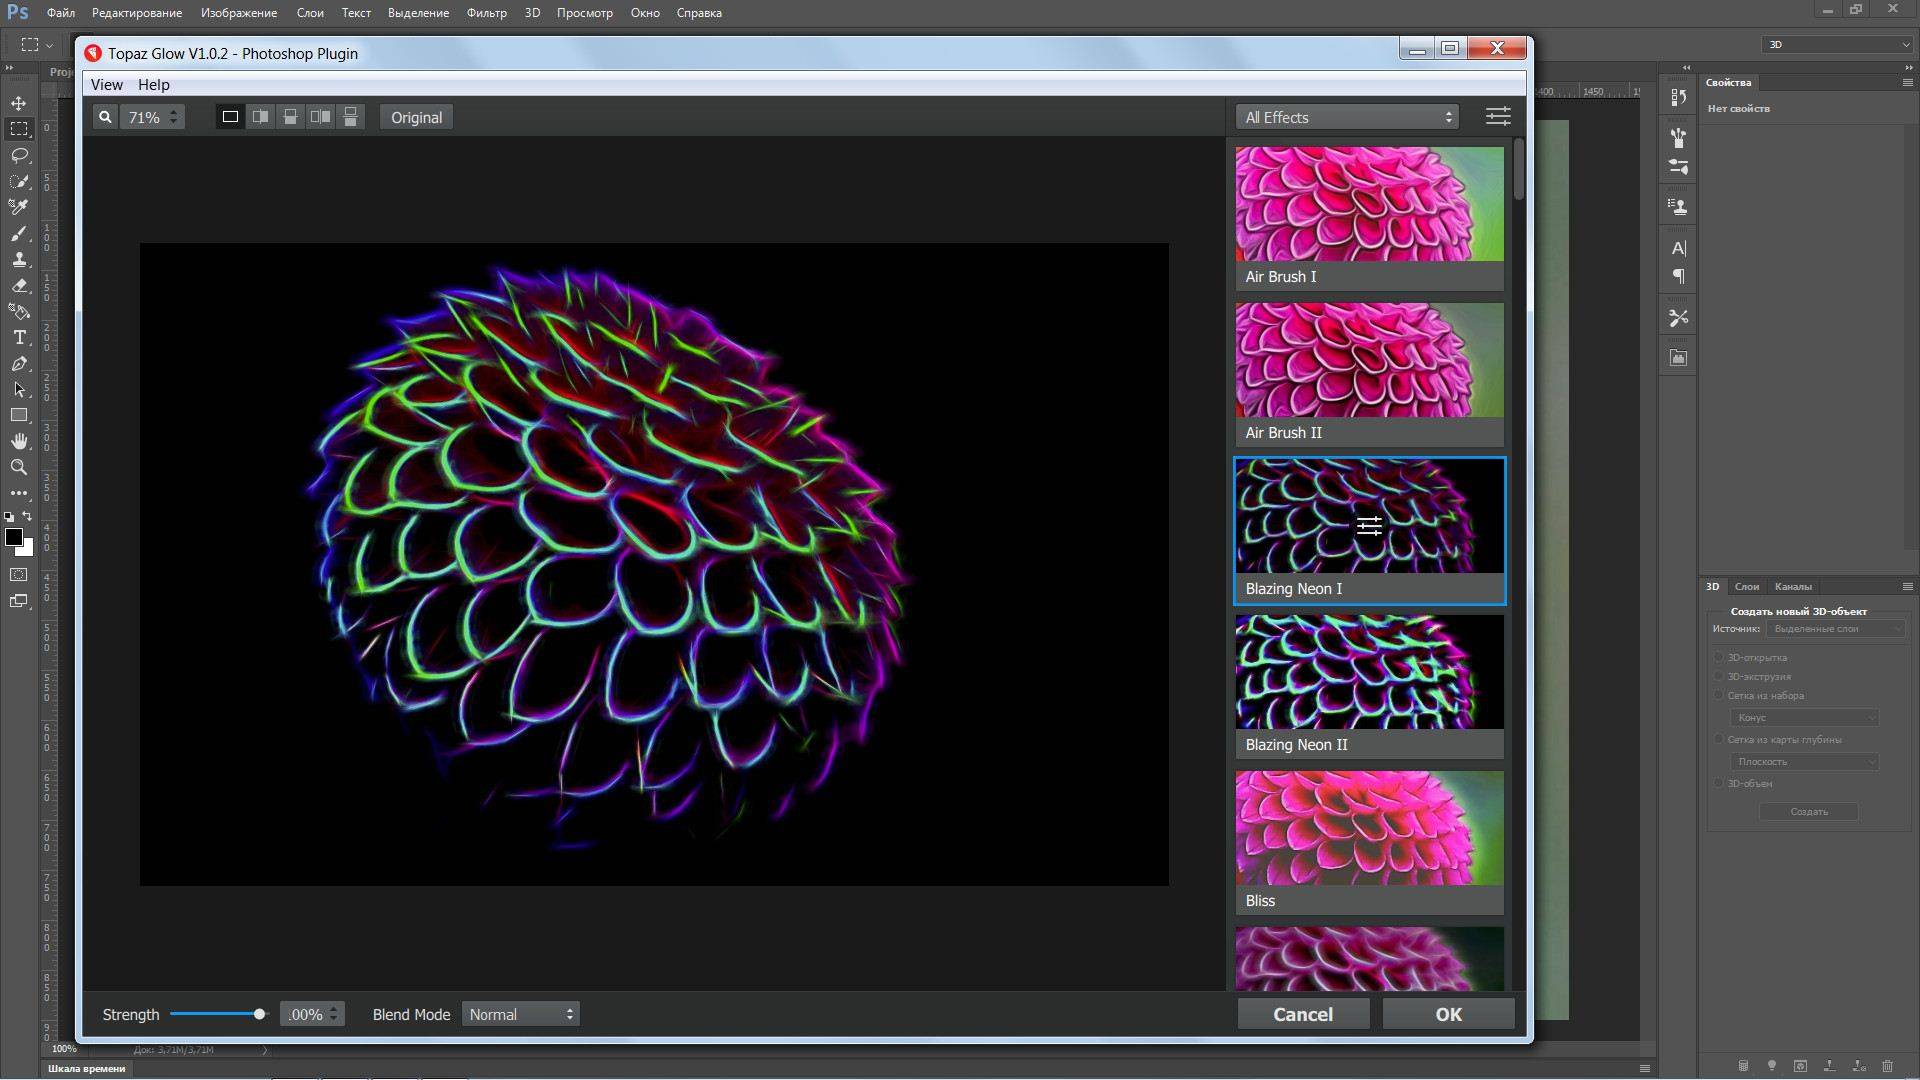The width and height of the screenshot is (1920, 1080).
Task: Click the magnifier zoom icon in Topaz Glow
Action: pyautogui.click(x=105, y=117)
